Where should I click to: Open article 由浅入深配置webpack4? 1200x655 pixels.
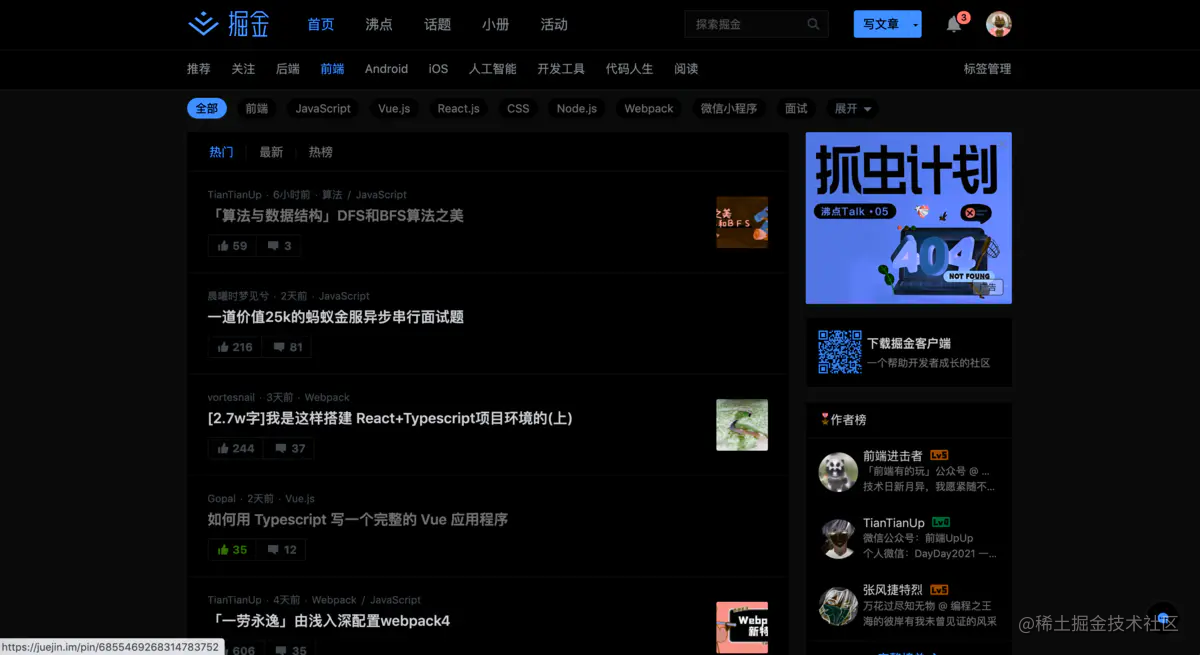coord(329,621)
